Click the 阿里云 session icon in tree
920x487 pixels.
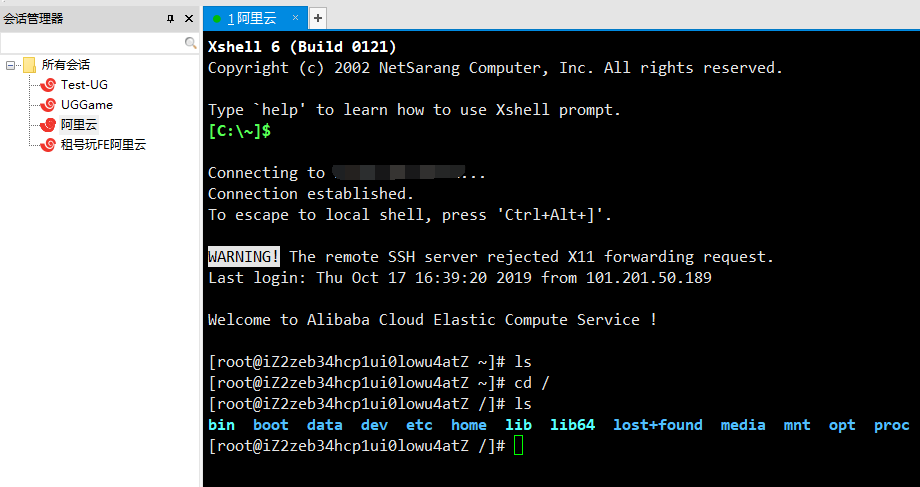point(48,125)
